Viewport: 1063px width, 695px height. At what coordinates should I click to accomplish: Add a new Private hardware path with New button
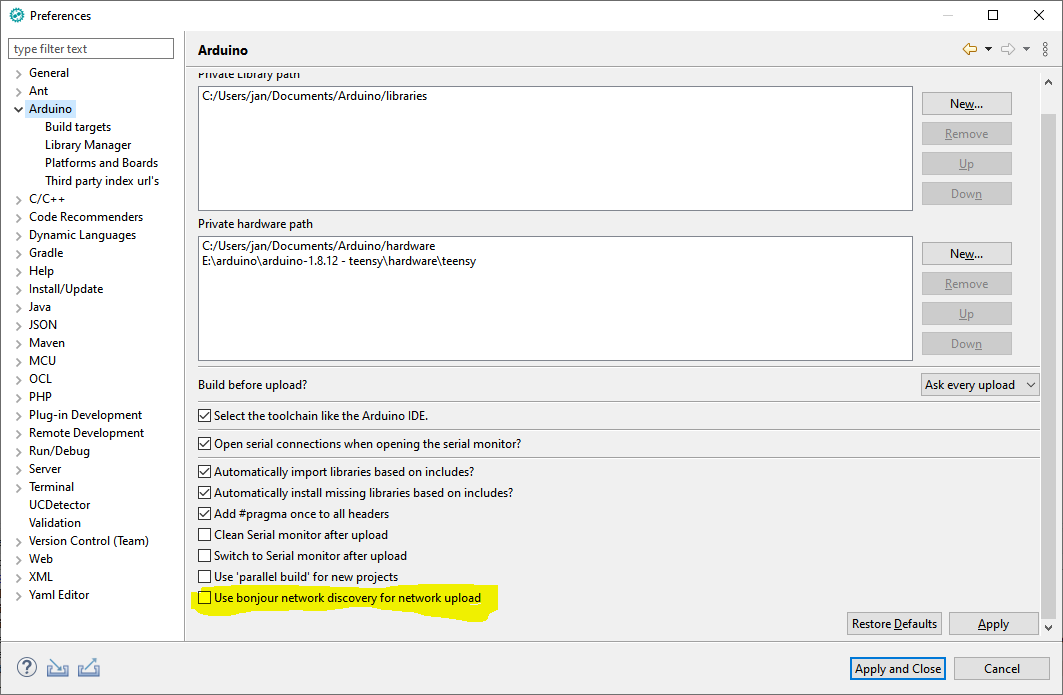[x=966, y=253]
